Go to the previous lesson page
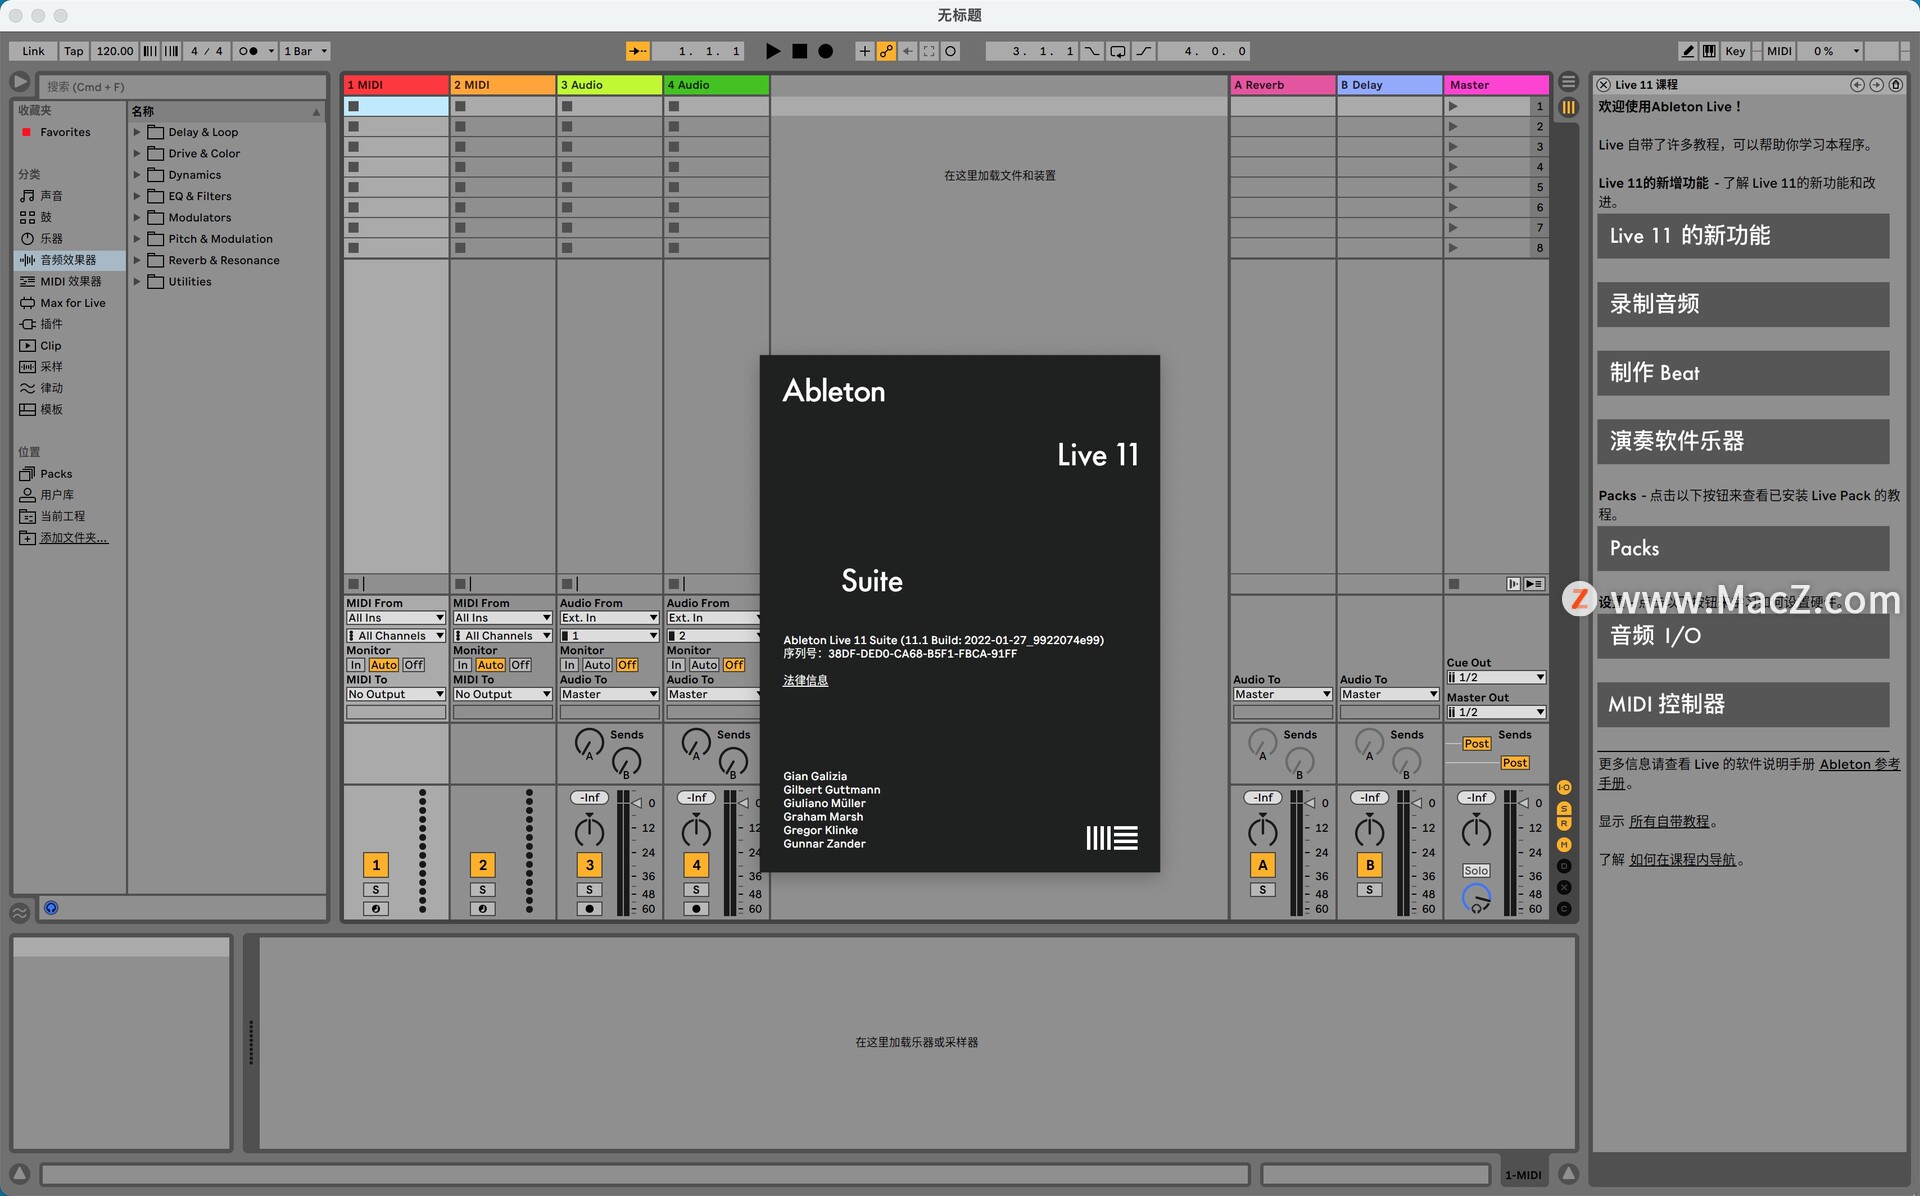 click(1857, 85)
